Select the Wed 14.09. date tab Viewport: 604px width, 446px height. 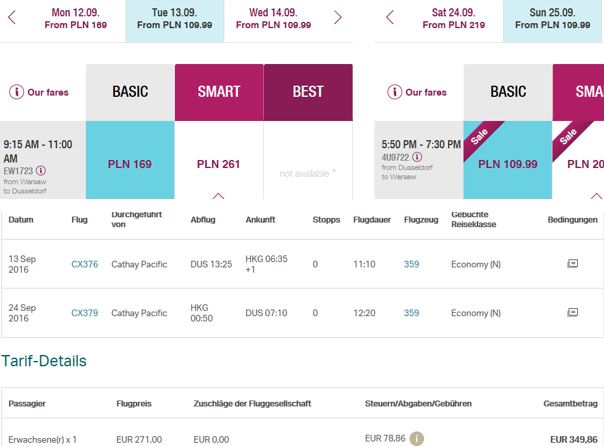273,18
